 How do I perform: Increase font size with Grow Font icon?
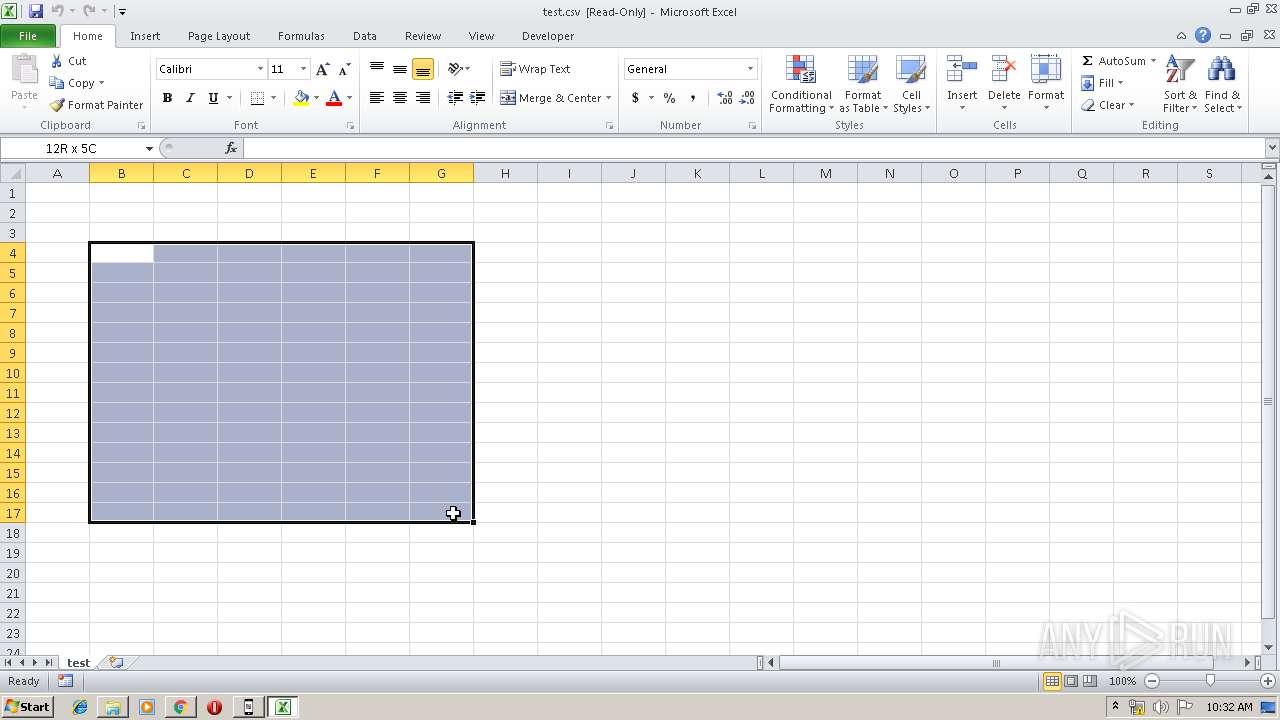click(322, 69)
